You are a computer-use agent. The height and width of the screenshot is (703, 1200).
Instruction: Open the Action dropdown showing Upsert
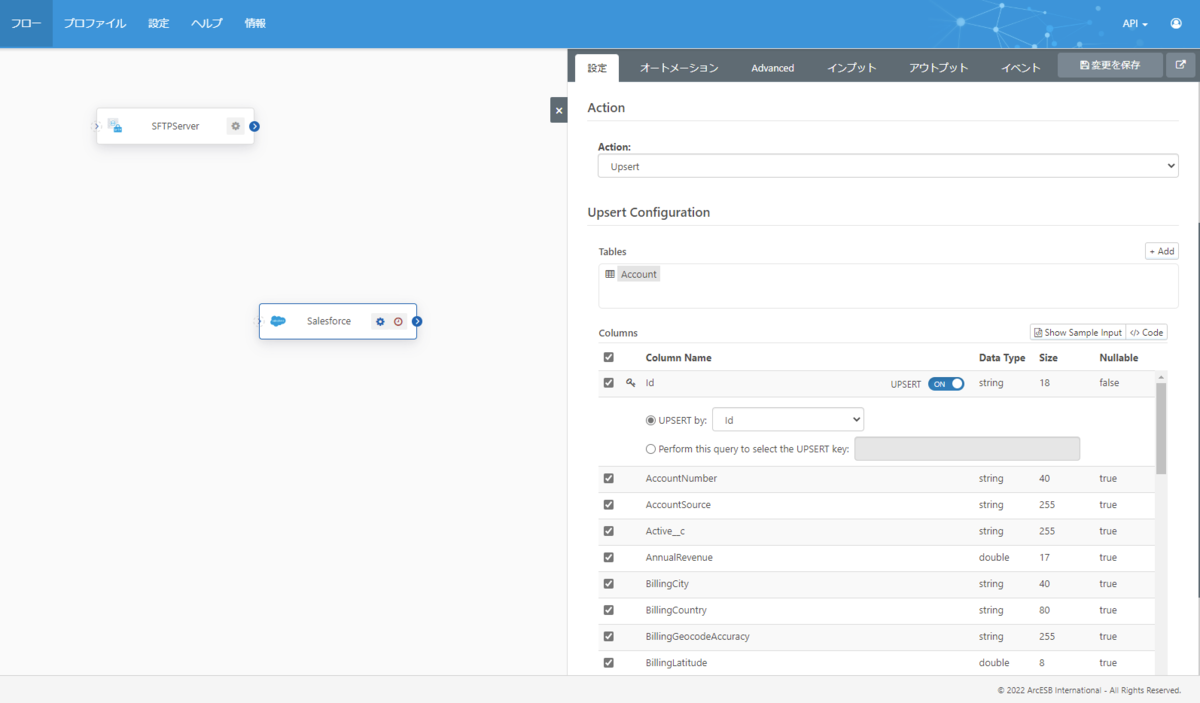888,166
